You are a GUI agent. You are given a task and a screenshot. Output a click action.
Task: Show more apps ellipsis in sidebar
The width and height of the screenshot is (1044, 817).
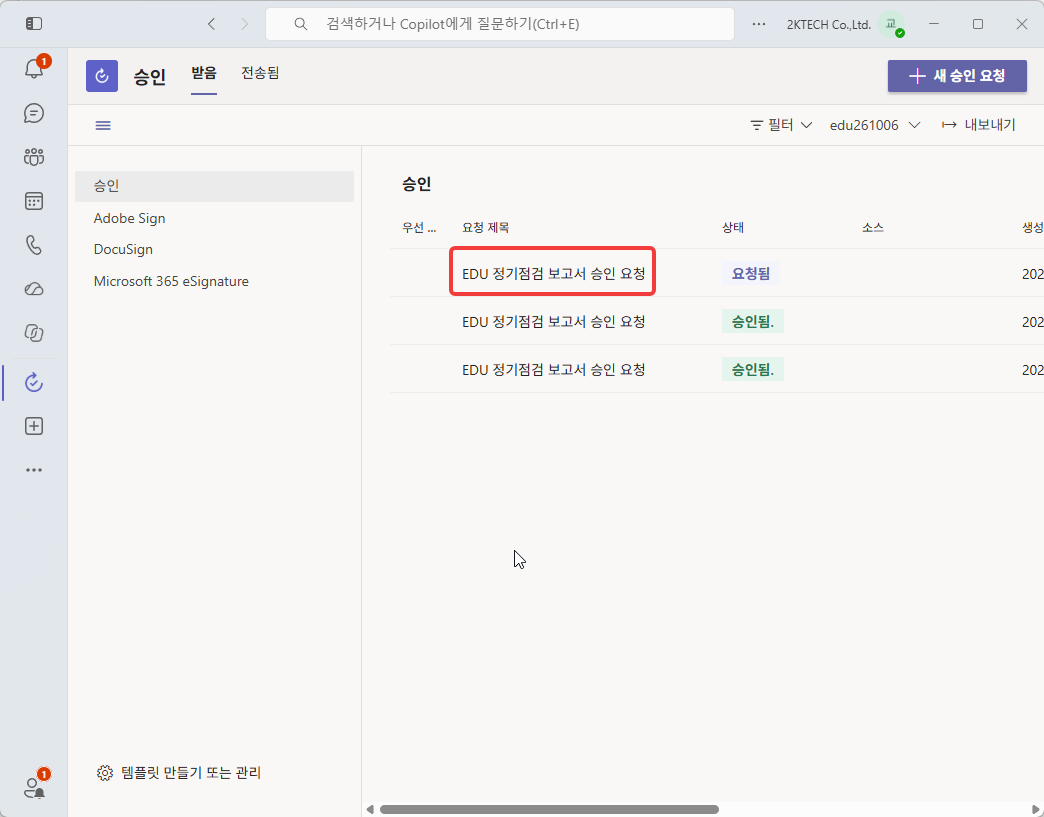click(34, 470)
